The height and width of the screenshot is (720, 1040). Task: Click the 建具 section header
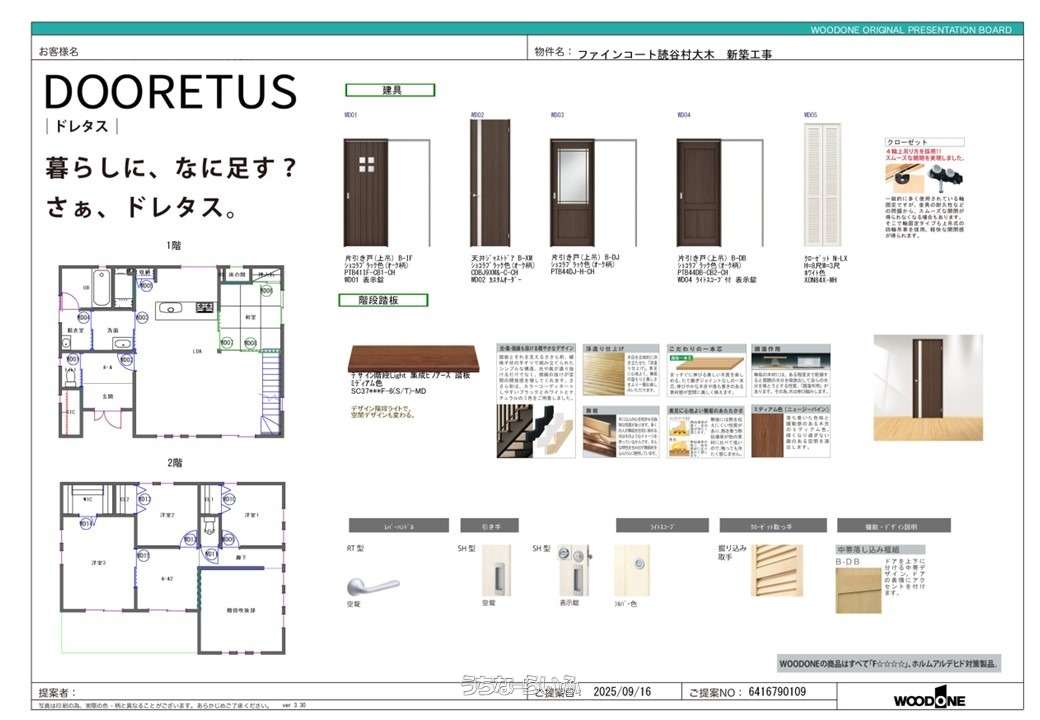pos(390,90)
